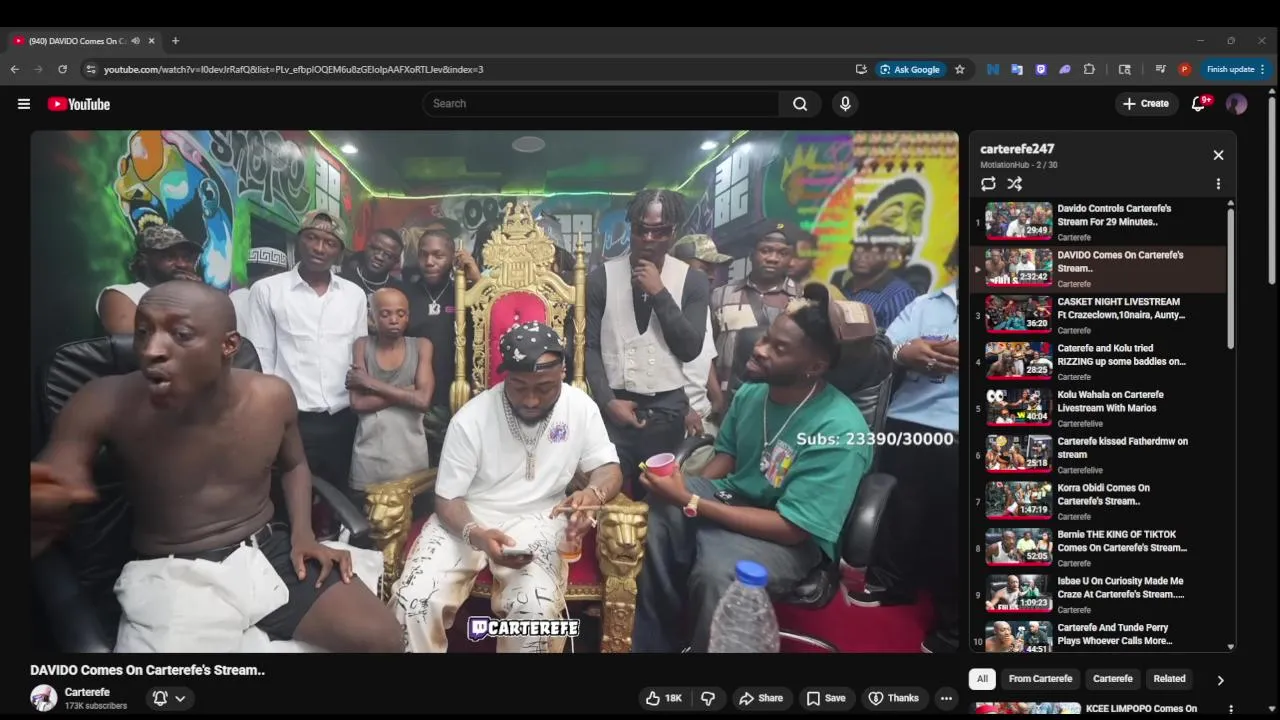Open the carterefe247 playlist title

[x=1017, y=149]
